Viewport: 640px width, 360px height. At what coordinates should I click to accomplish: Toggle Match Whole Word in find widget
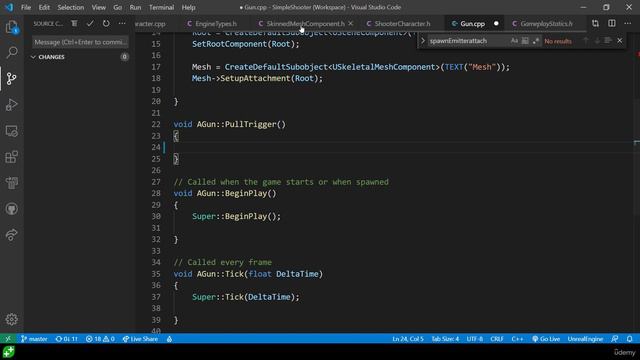(525, 41)
